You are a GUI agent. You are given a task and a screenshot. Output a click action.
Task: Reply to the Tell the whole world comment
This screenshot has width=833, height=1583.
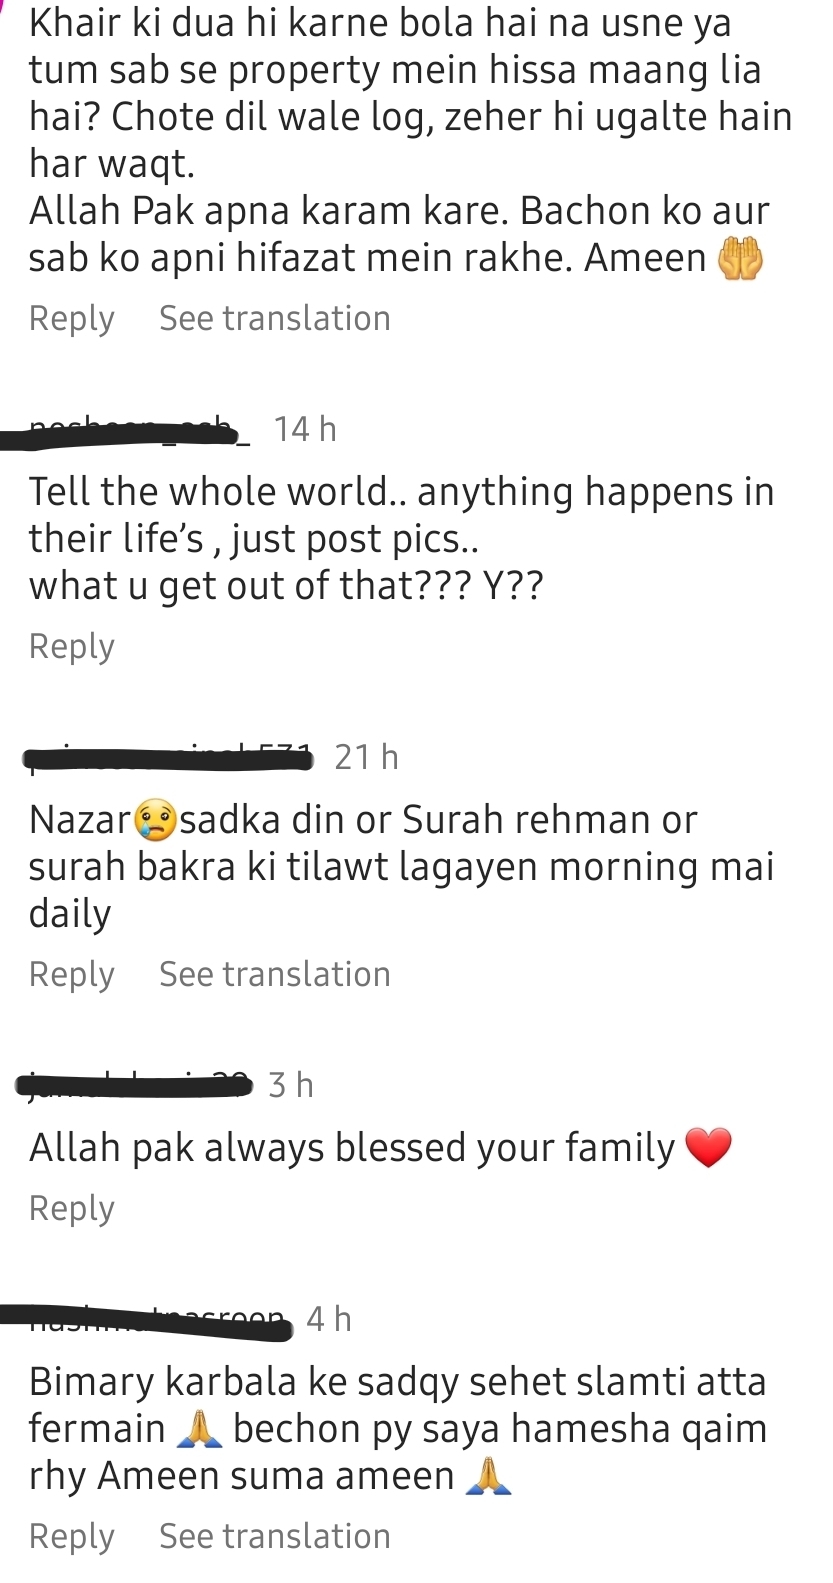(x=72, y=647)
